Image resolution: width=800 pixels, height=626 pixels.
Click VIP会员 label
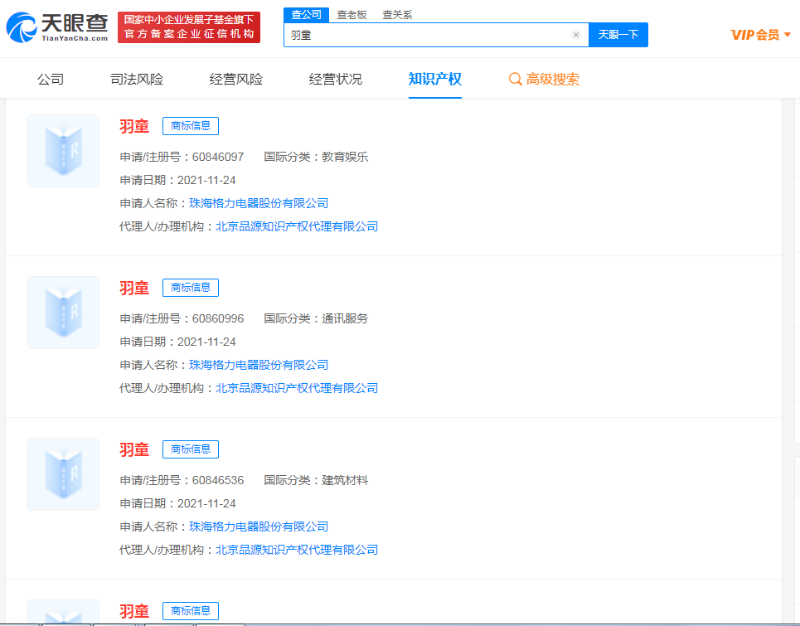755,35
